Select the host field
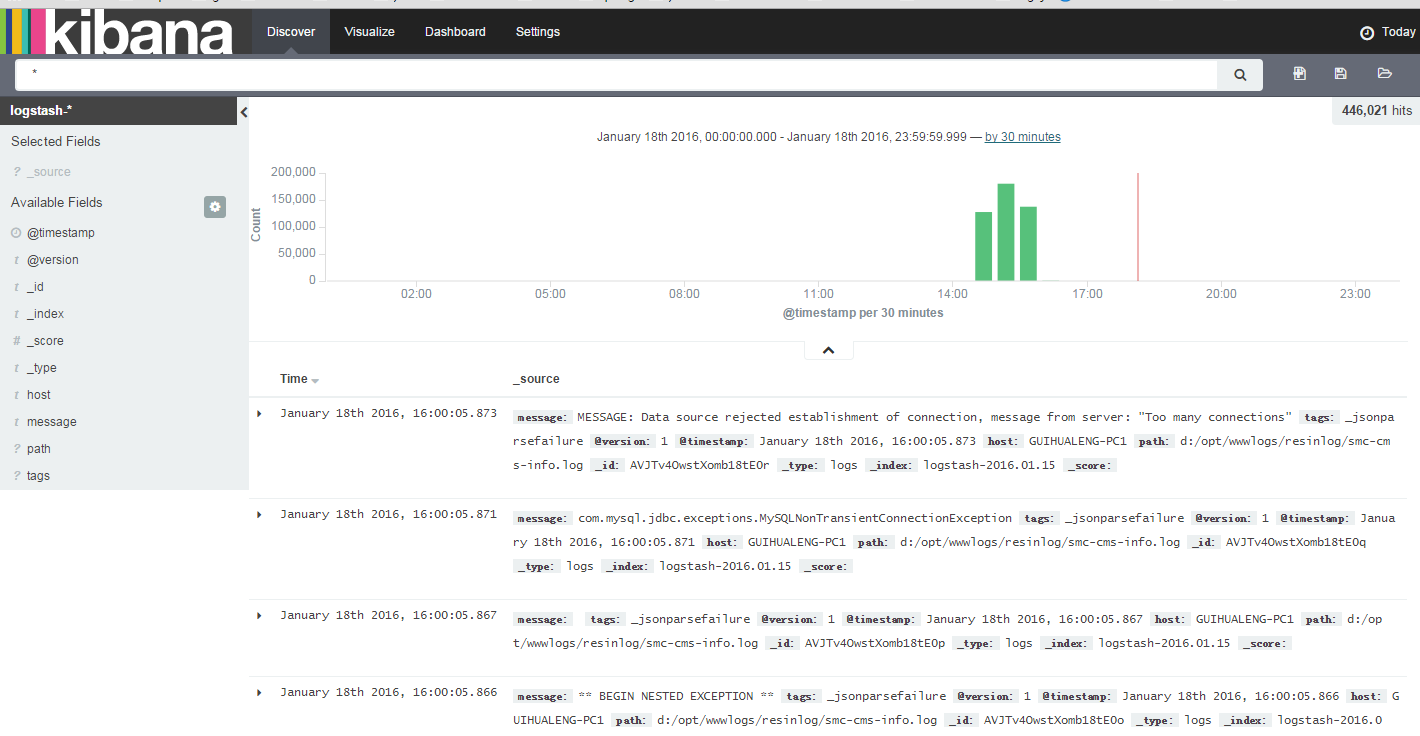 [39, 395]
